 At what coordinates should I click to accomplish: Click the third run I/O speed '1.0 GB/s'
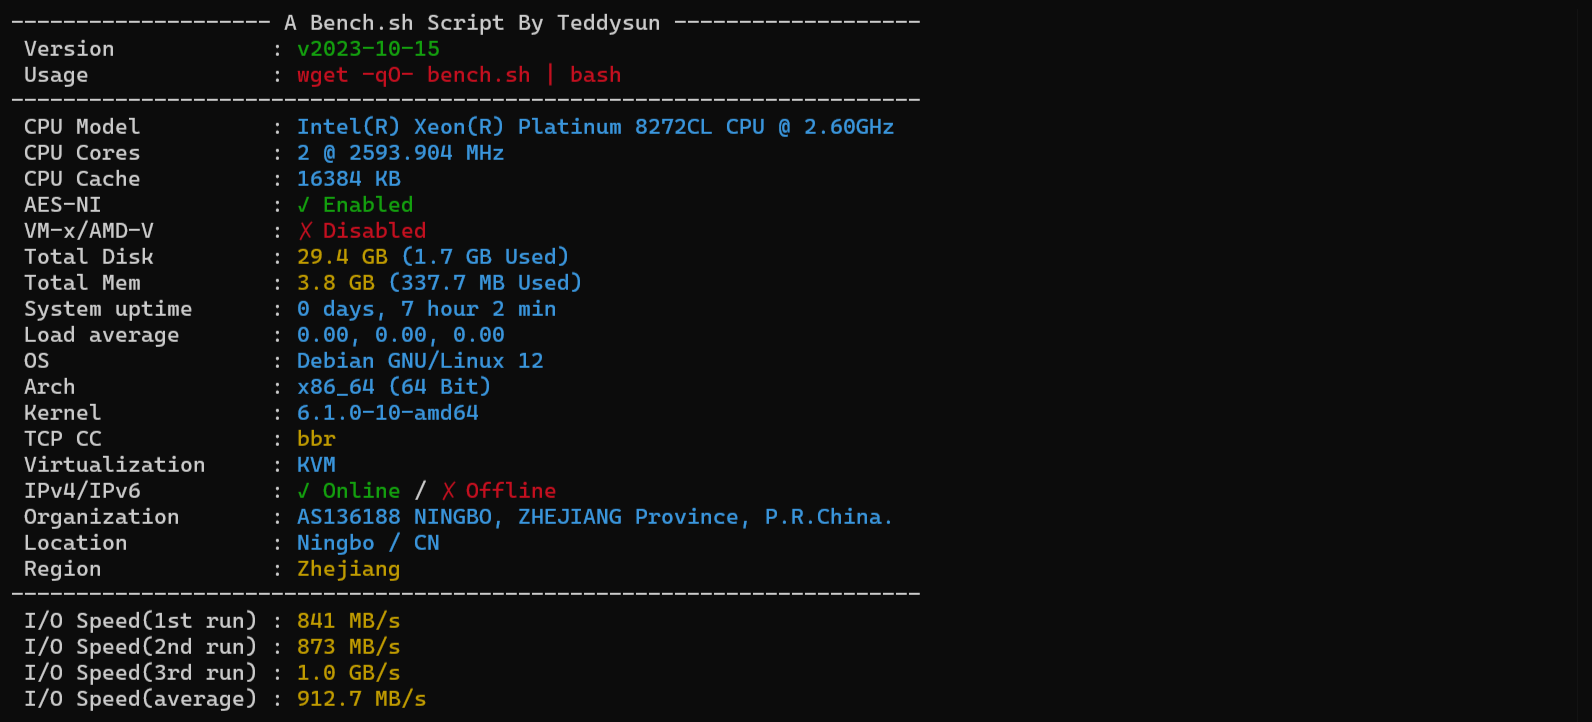tap(349, 673)
